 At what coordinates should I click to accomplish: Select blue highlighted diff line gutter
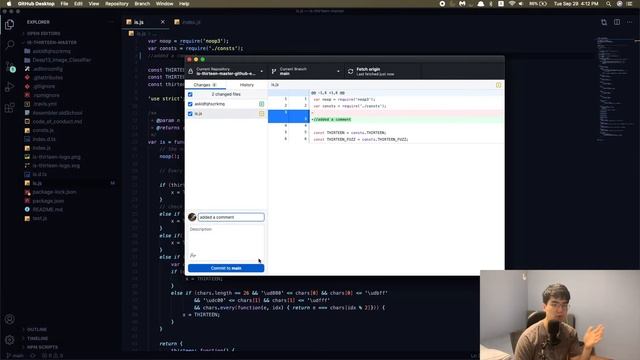tap(288, 116)
